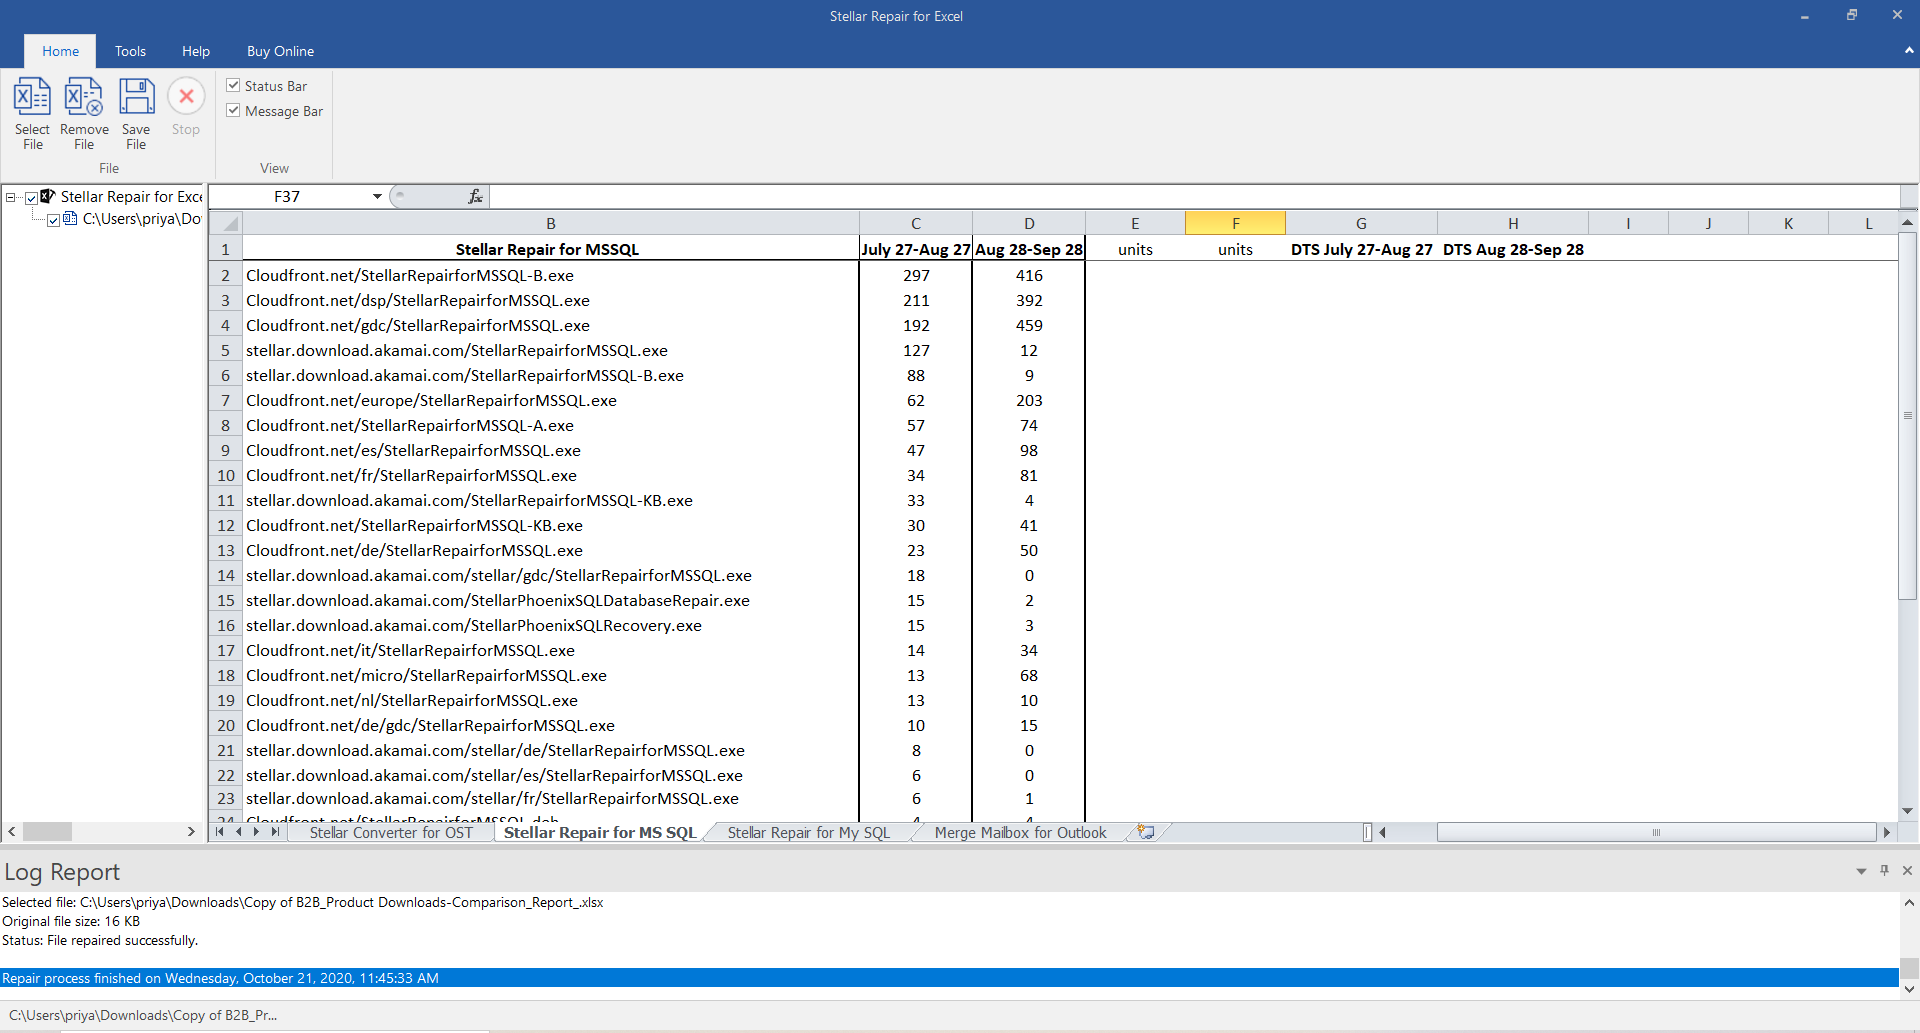Click the Remove File icon
The image size is (1920, 1033).
point(84,98)
